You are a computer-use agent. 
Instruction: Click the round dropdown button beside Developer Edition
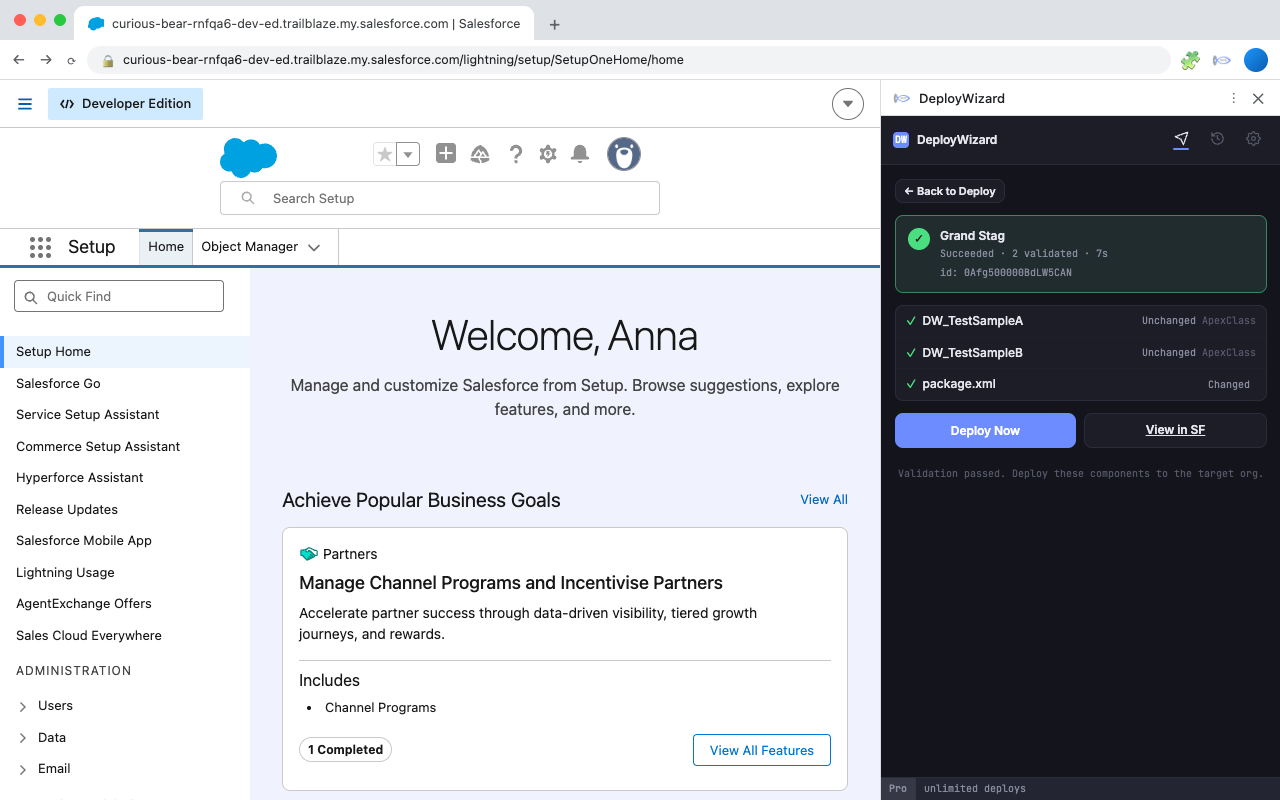point(848,104)
